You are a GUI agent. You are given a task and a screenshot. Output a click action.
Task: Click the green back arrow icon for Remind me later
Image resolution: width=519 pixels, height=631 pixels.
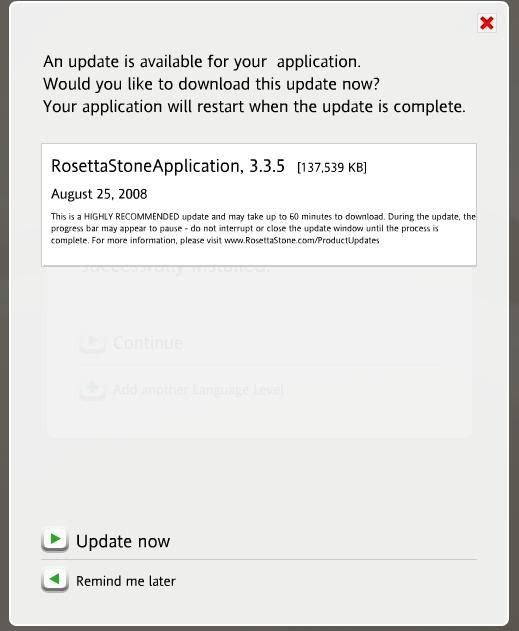(55, 580)
